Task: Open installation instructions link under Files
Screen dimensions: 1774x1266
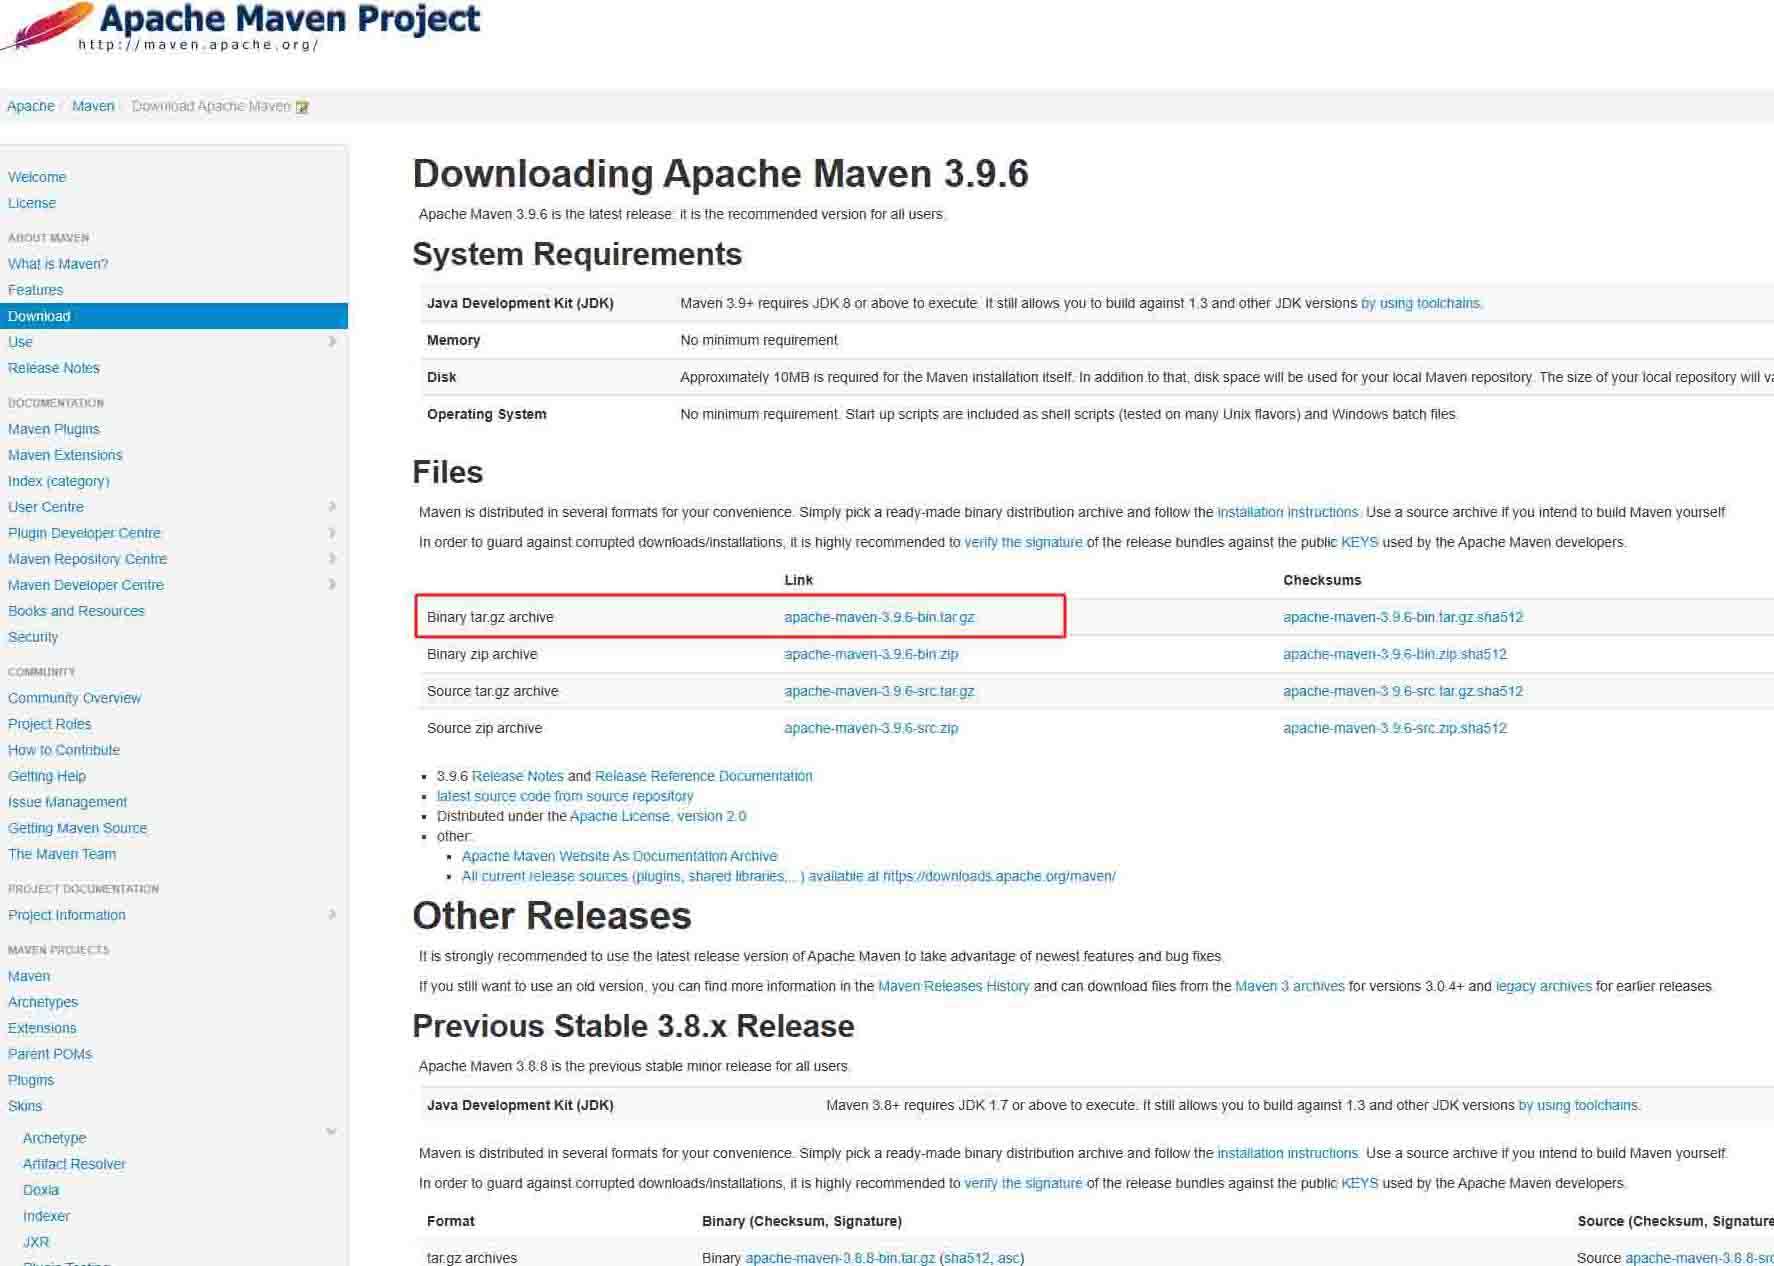Action: click(1288, 512)
